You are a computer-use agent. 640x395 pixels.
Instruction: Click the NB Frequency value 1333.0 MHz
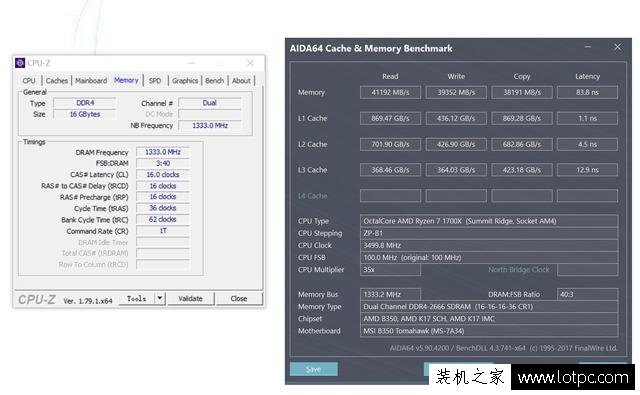pos(209,125)
